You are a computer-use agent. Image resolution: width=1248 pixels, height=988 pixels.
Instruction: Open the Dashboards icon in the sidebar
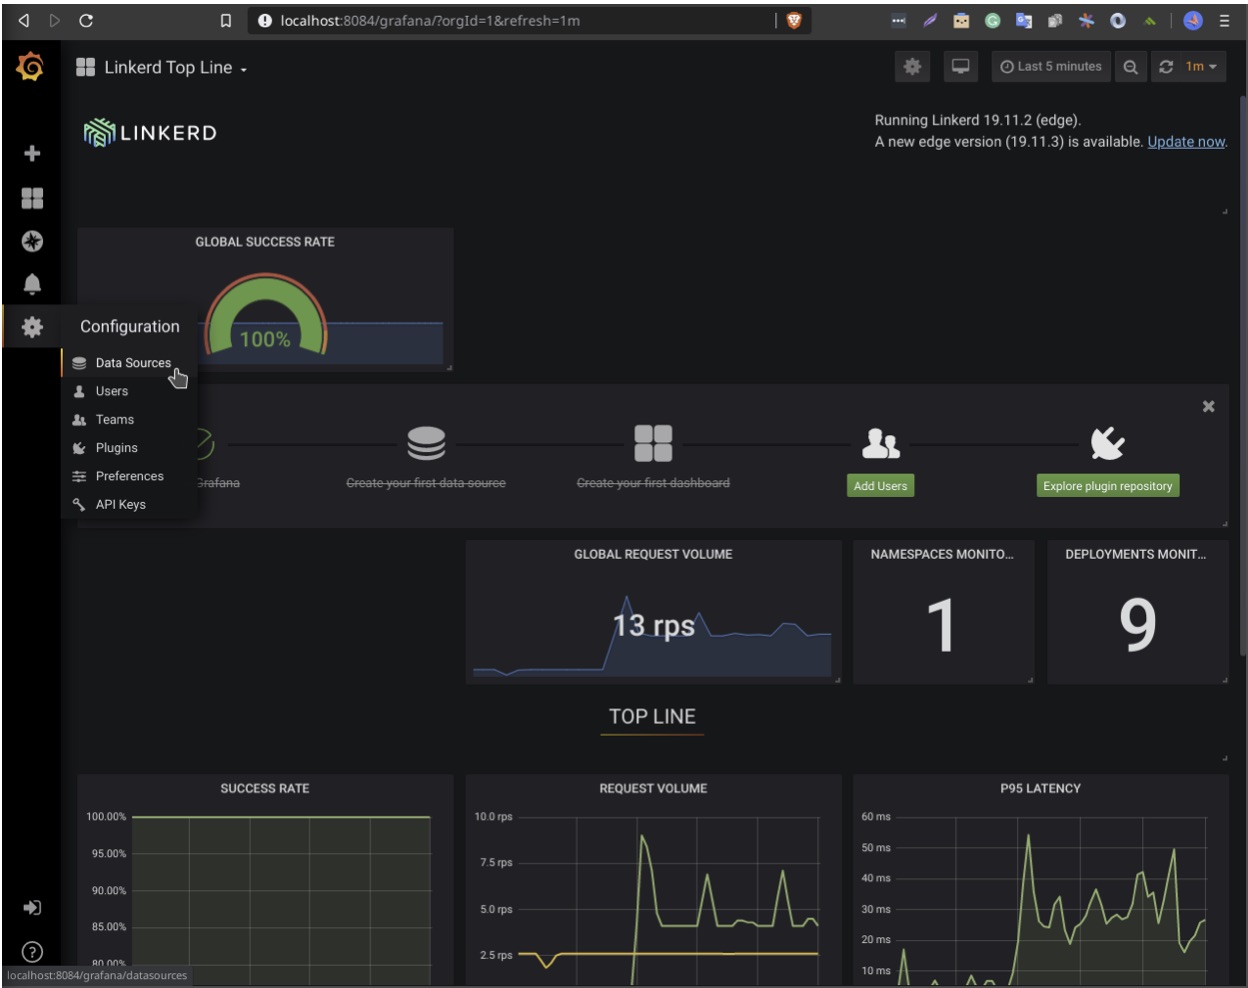coord(32,198)
